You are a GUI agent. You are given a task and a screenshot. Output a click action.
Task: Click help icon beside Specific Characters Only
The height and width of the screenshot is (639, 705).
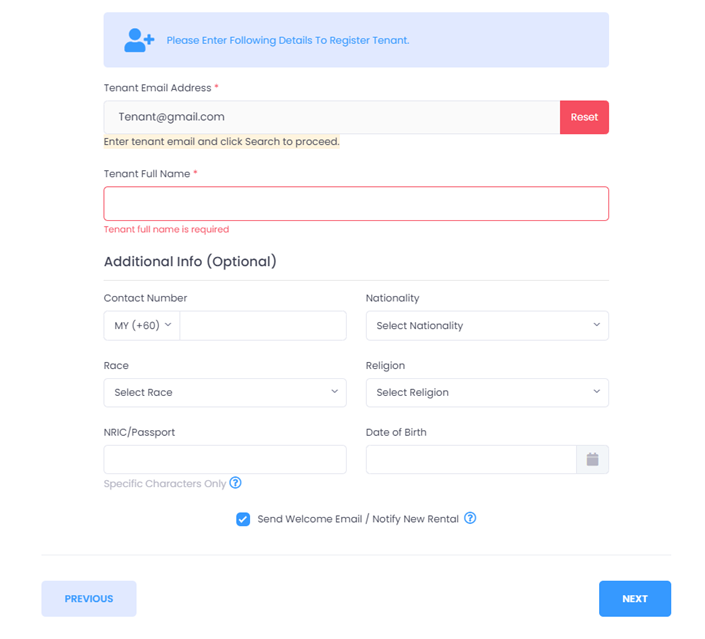[235, 483]
